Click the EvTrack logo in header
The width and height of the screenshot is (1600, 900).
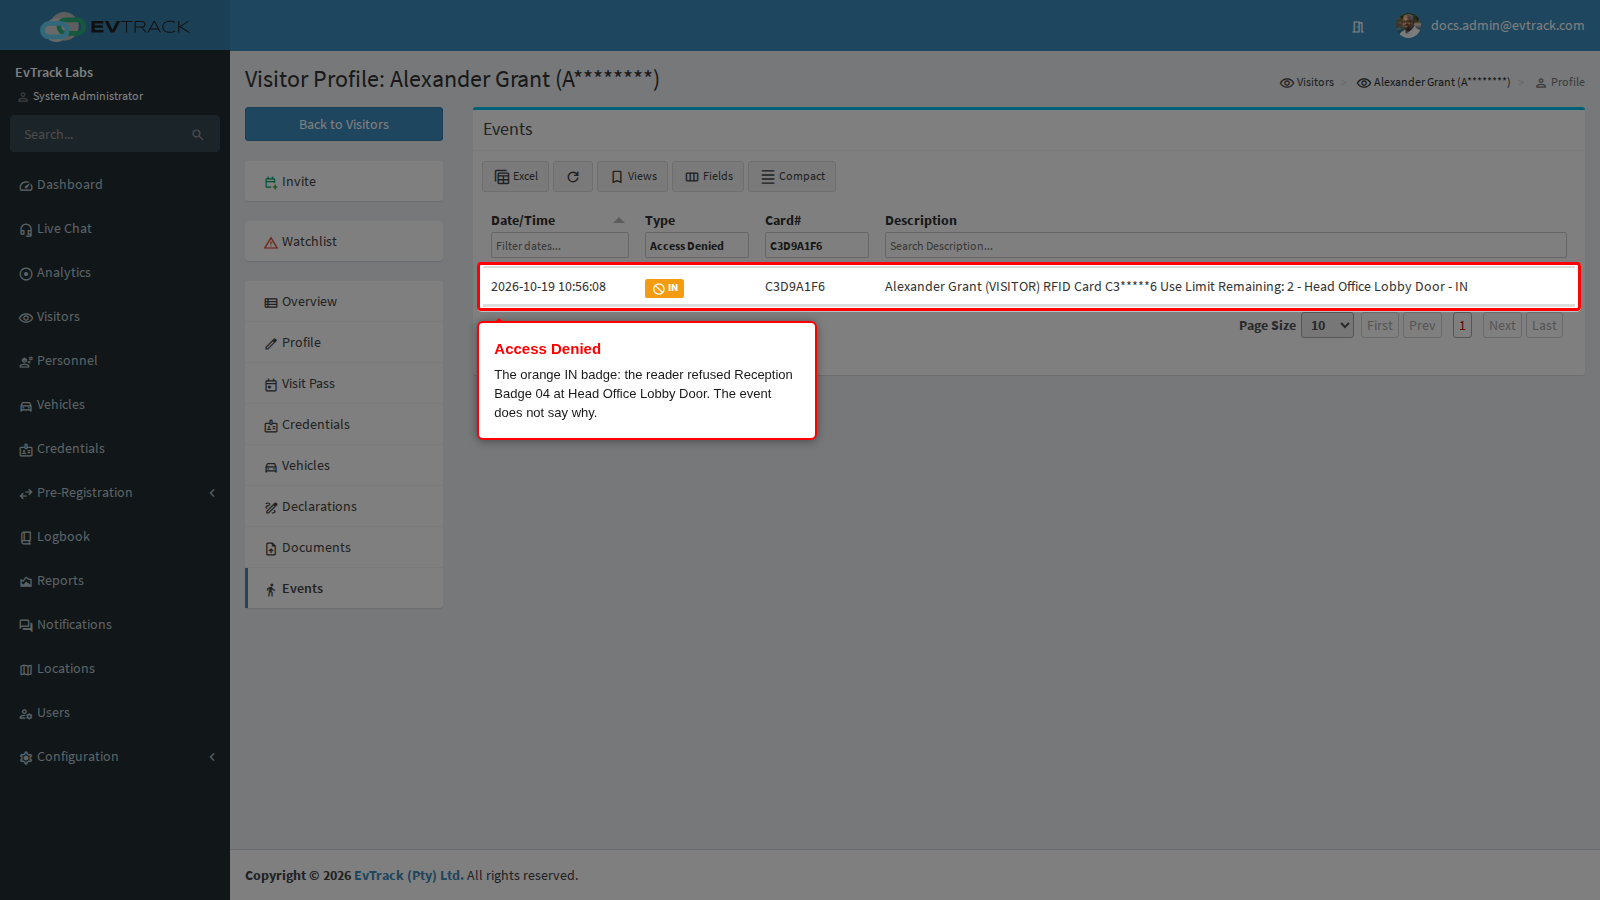point(115,26)
